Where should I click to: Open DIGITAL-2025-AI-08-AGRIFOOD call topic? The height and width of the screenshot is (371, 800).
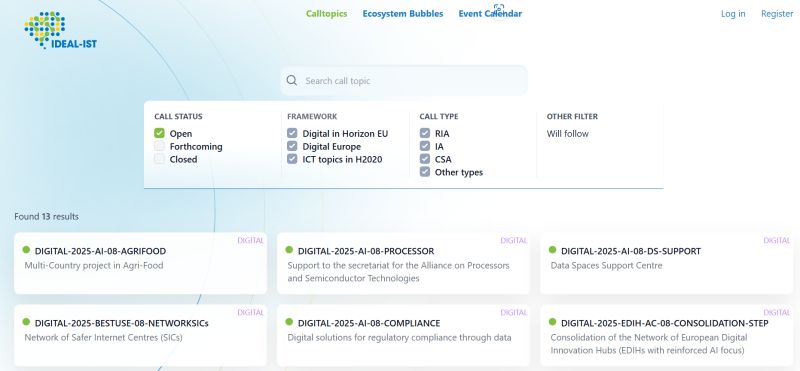pos(100,251)
